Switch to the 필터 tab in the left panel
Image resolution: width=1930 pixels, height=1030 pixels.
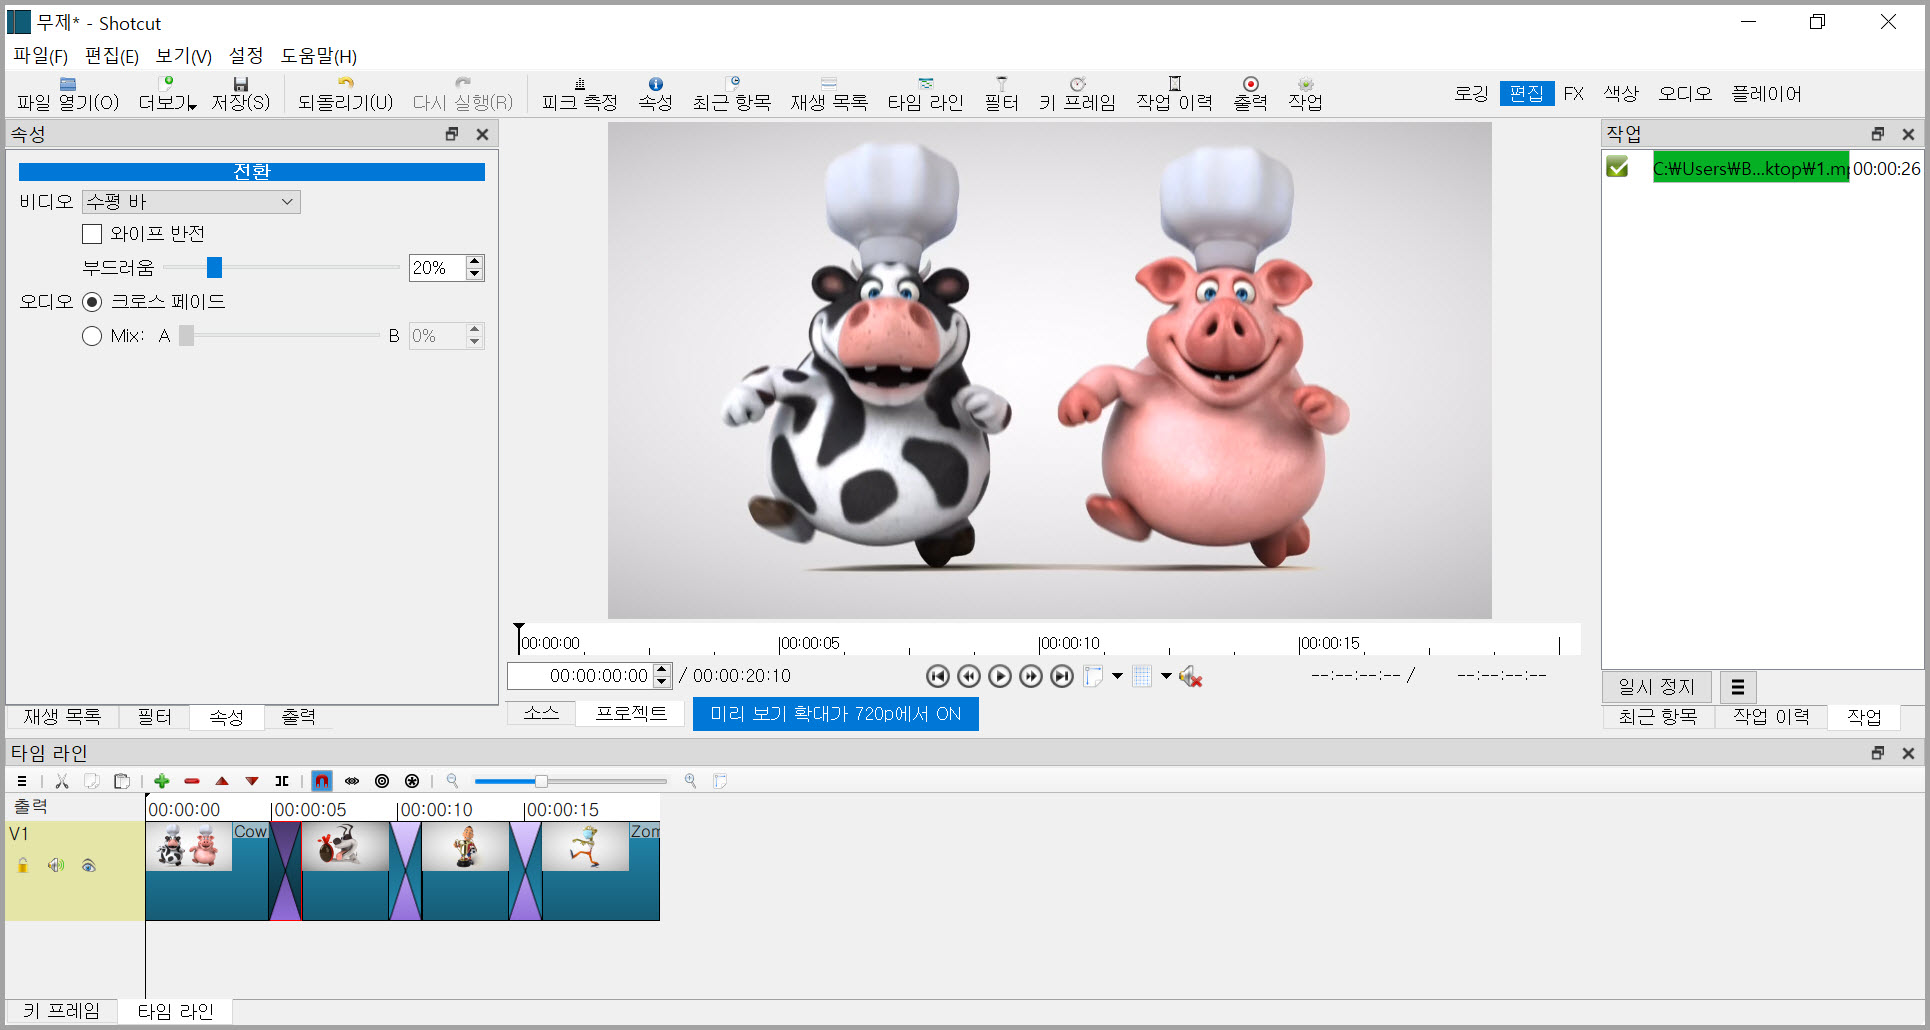(154, 717)
